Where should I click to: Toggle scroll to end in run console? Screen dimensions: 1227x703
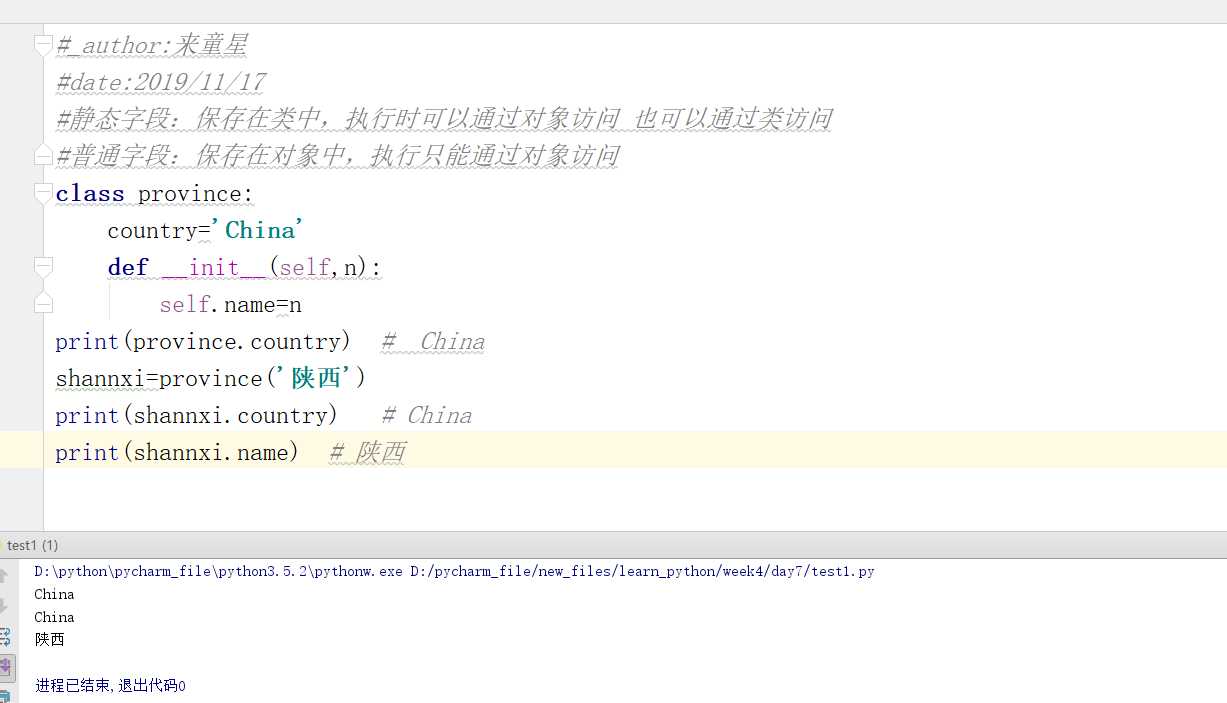tap(5, 666)
